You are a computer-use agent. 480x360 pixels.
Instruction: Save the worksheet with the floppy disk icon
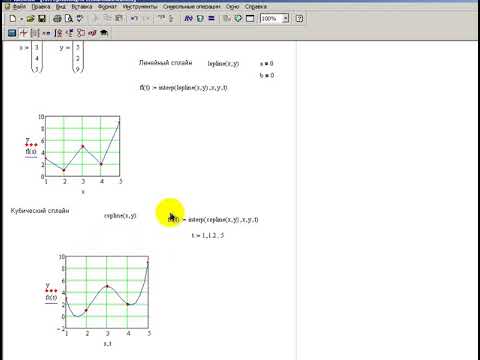point(42,19)
